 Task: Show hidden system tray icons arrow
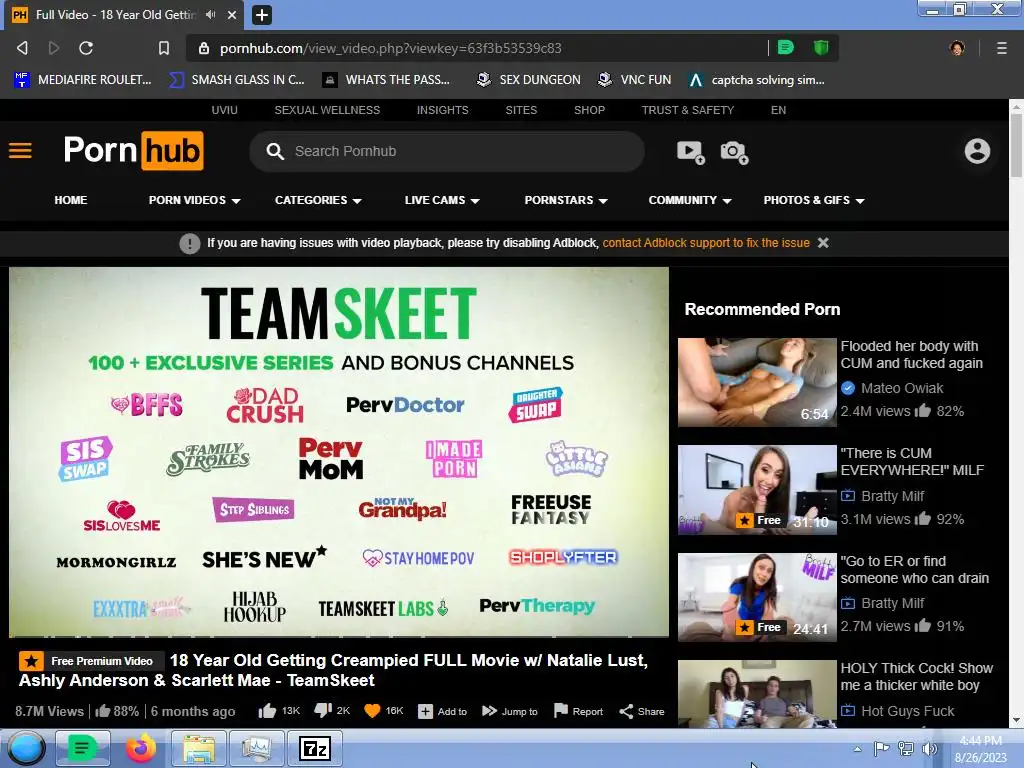click(857, 749)
